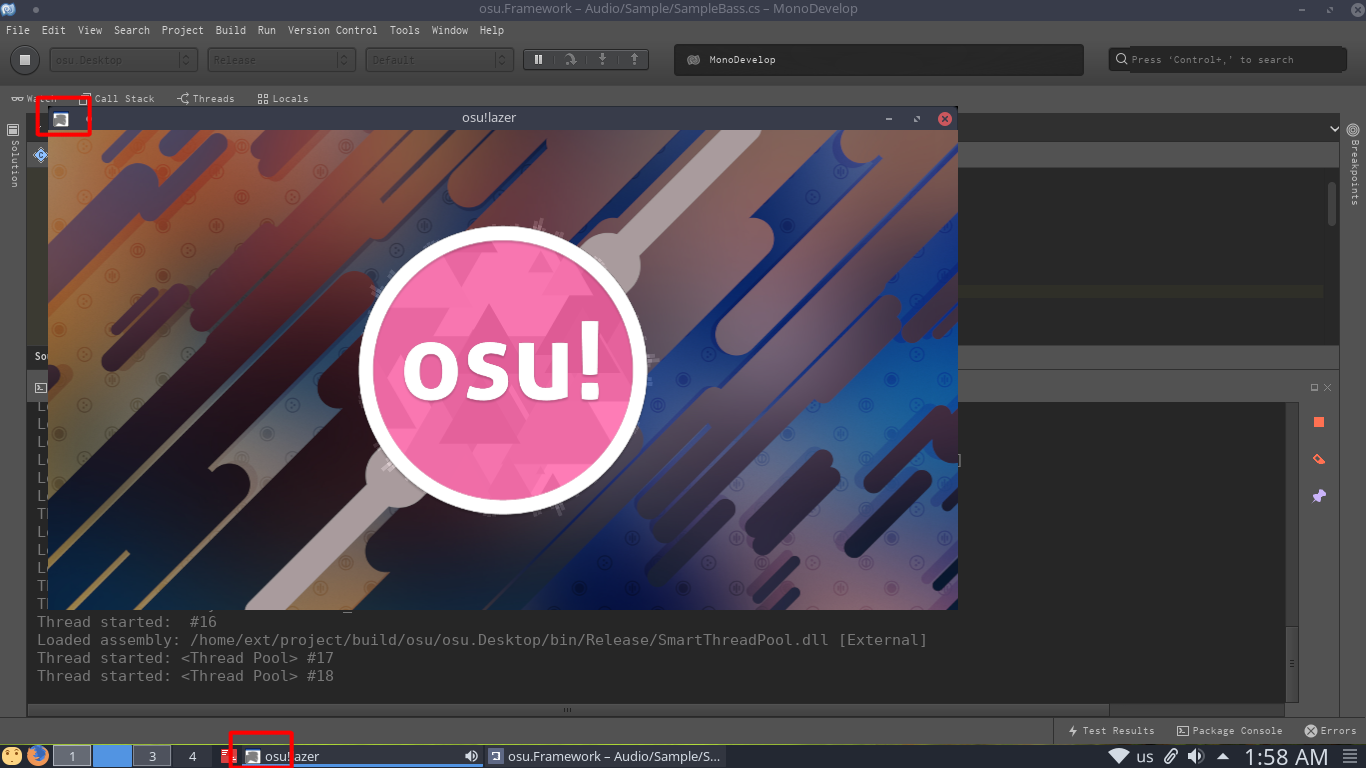Viewport: 1366px width, 768px height.
Task: Switch to workspace 4 in the taskbar
Action: pos(192,756)
